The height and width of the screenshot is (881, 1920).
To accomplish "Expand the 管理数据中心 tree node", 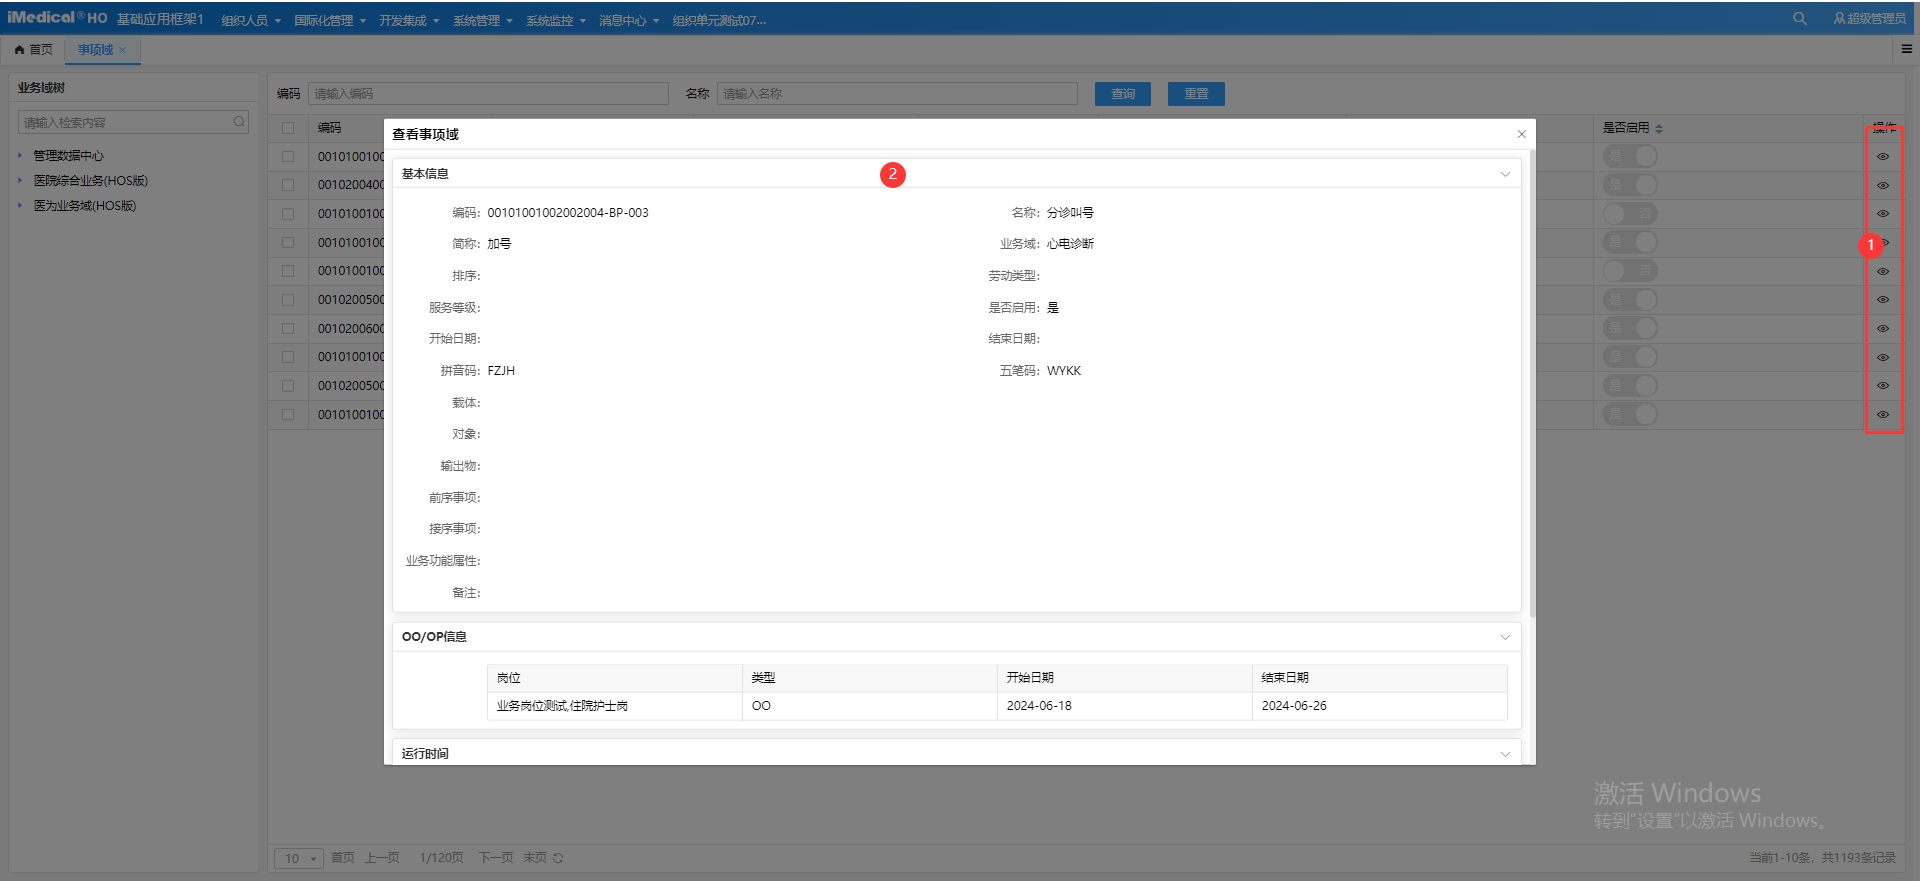I will (x=20, y=155).
